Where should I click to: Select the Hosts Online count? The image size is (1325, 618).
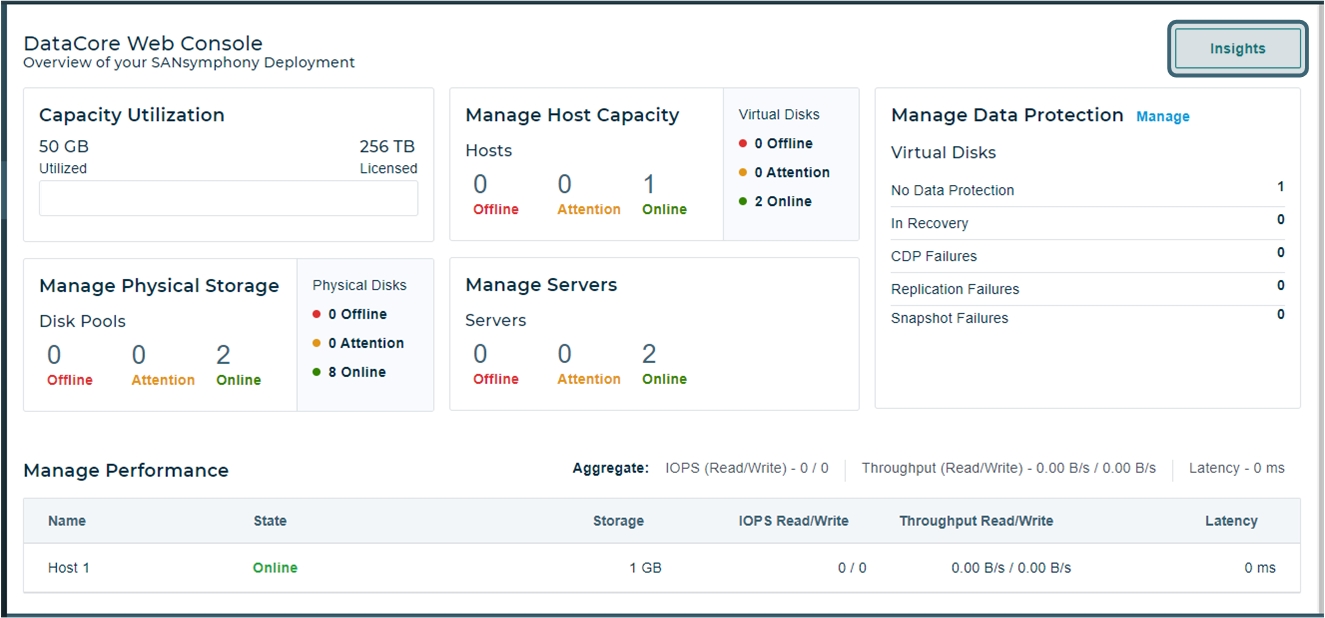[650, 185]
